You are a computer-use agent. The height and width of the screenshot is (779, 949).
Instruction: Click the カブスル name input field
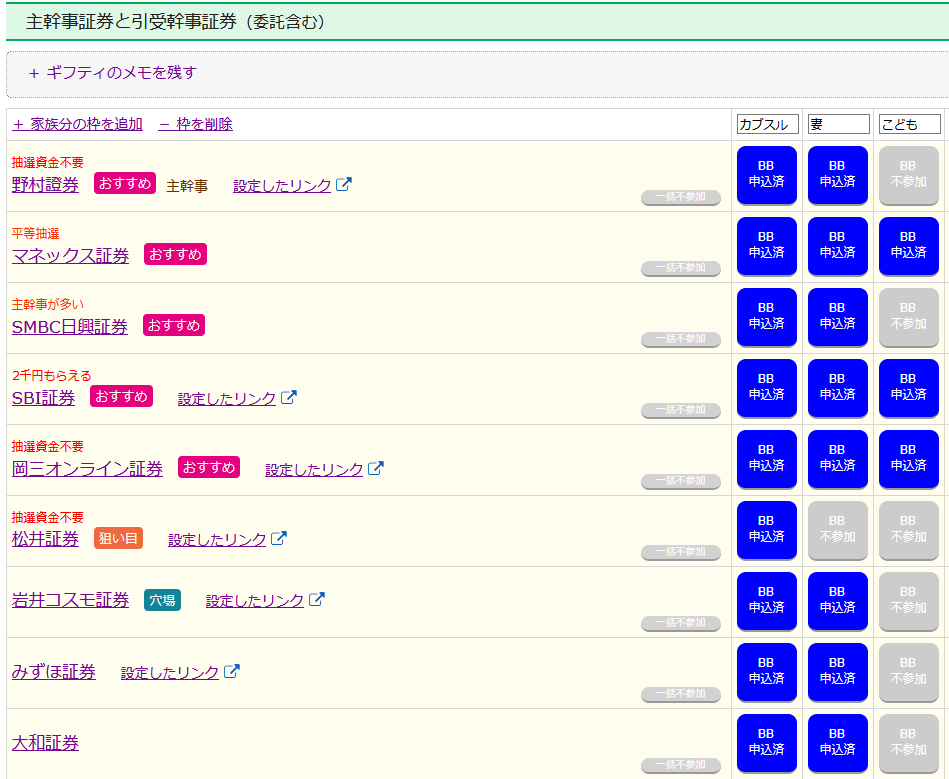[767, 124]
